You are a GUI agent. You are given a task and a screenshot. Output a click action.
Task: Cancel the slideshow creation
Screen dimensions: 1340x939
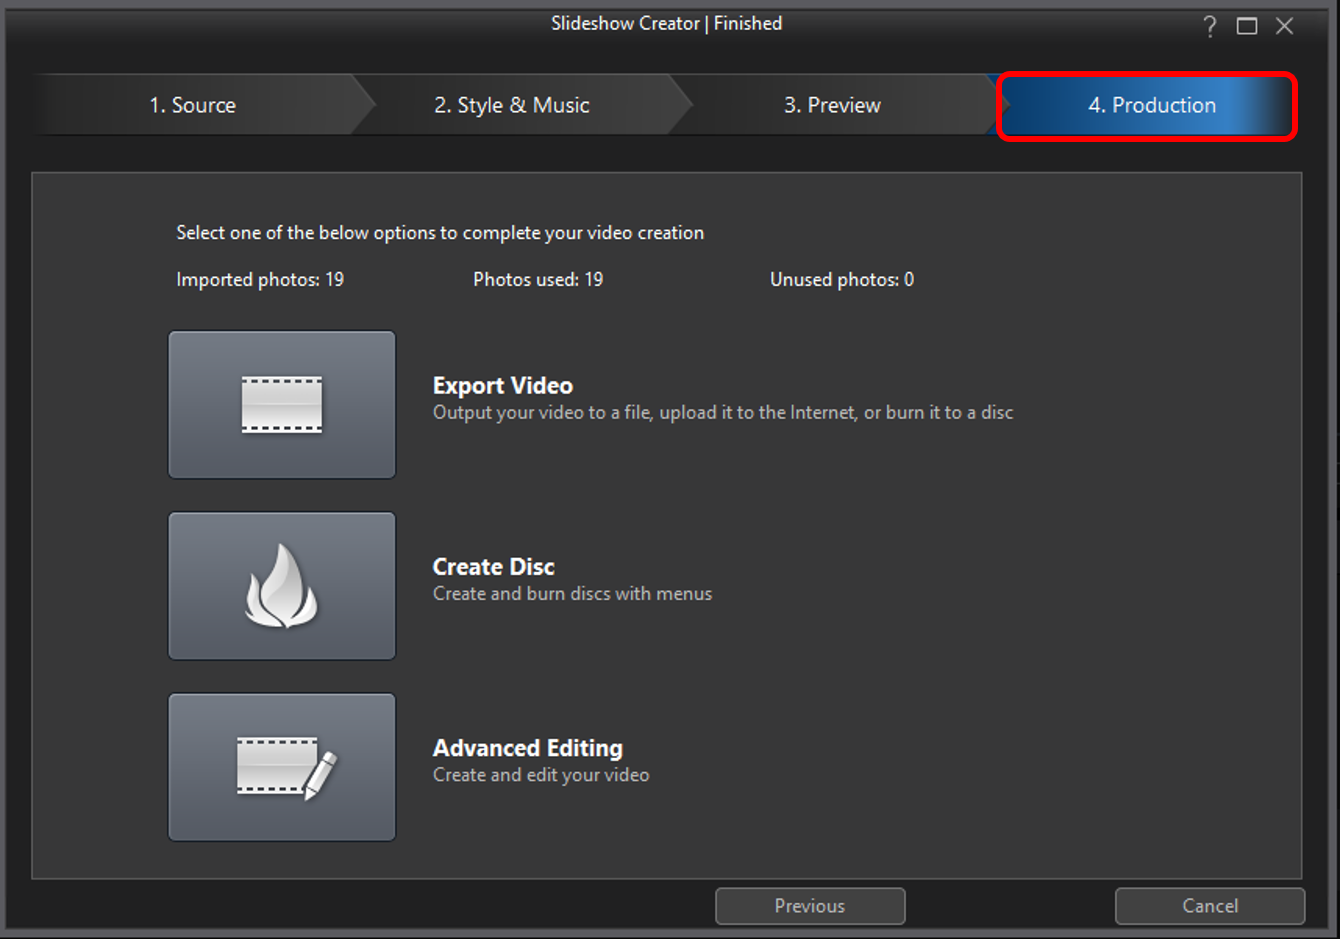tap(1210, 906)
